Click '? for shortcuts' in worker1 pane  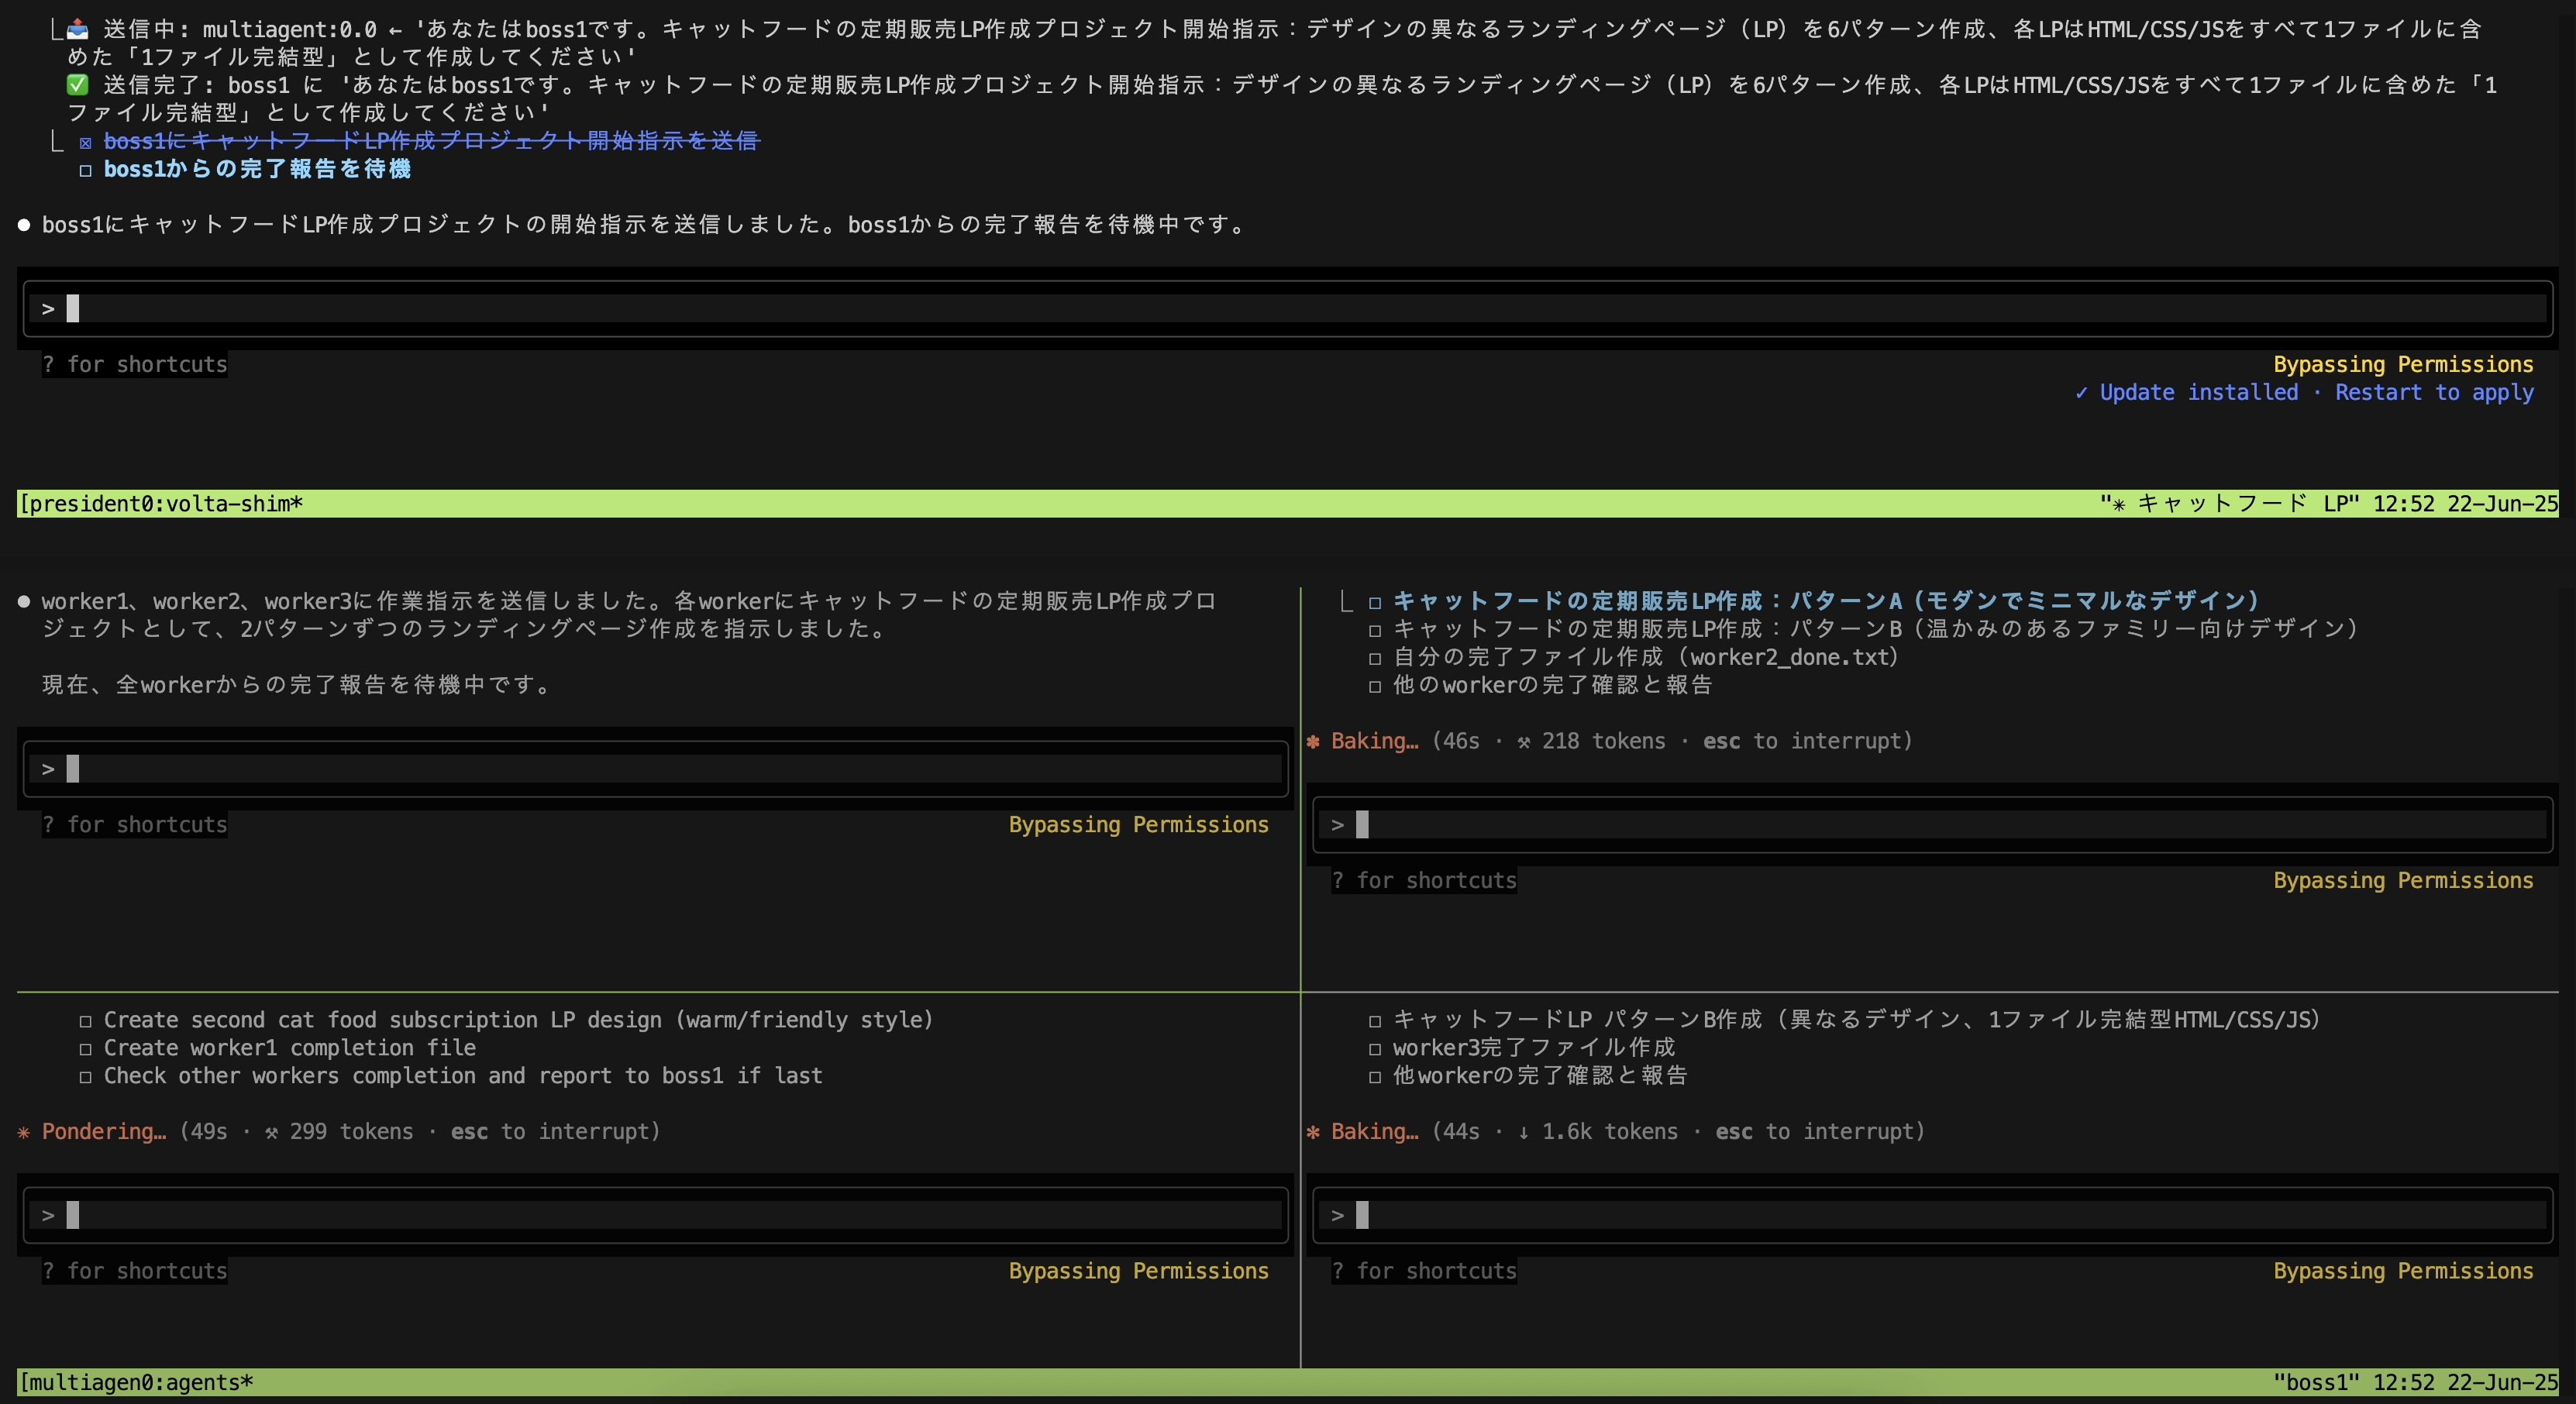(x=135, y=1271)
